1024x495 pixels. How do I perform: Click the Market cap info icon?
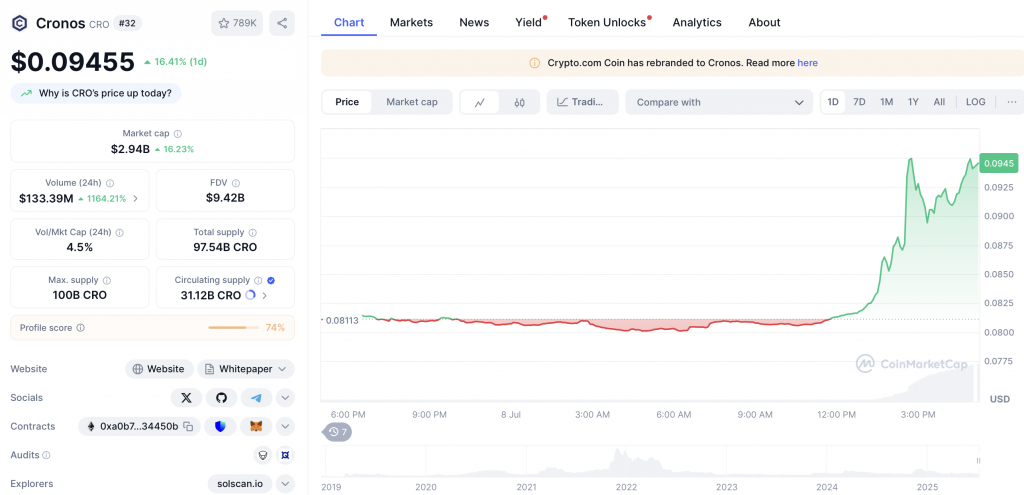178,133
